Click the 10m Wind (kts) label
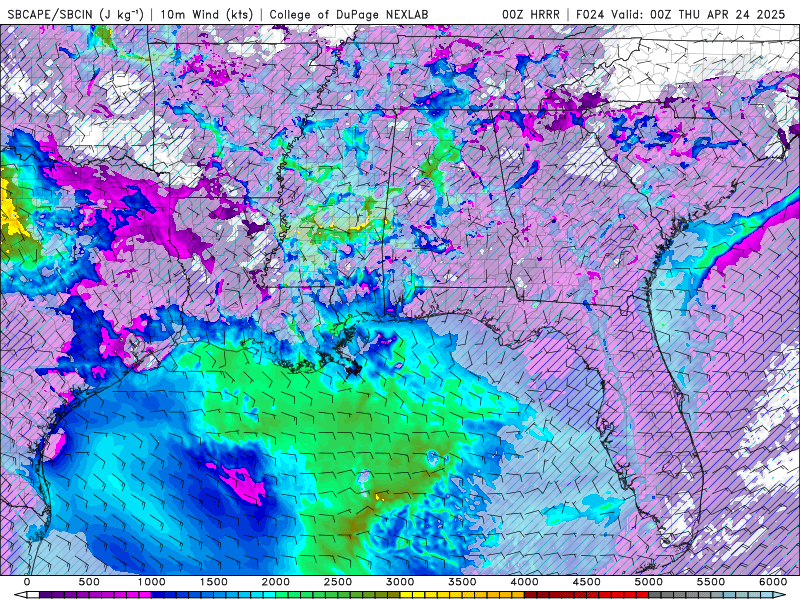The height and width of the screenshot is (600, 800). [x=207, y=14]
